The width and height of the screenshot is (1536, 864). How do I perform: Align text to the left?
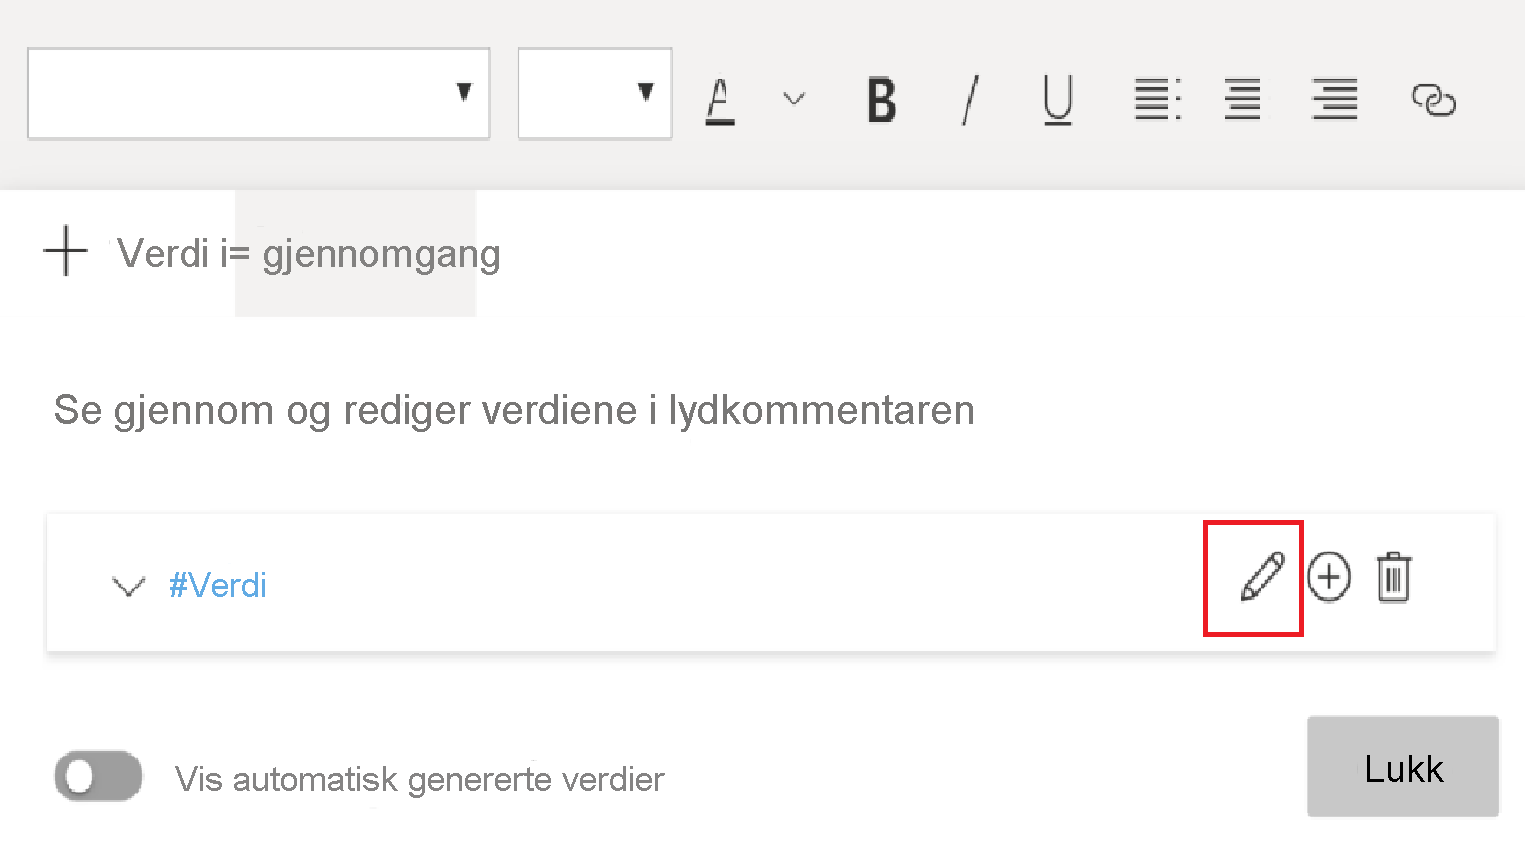[1157, 99]
